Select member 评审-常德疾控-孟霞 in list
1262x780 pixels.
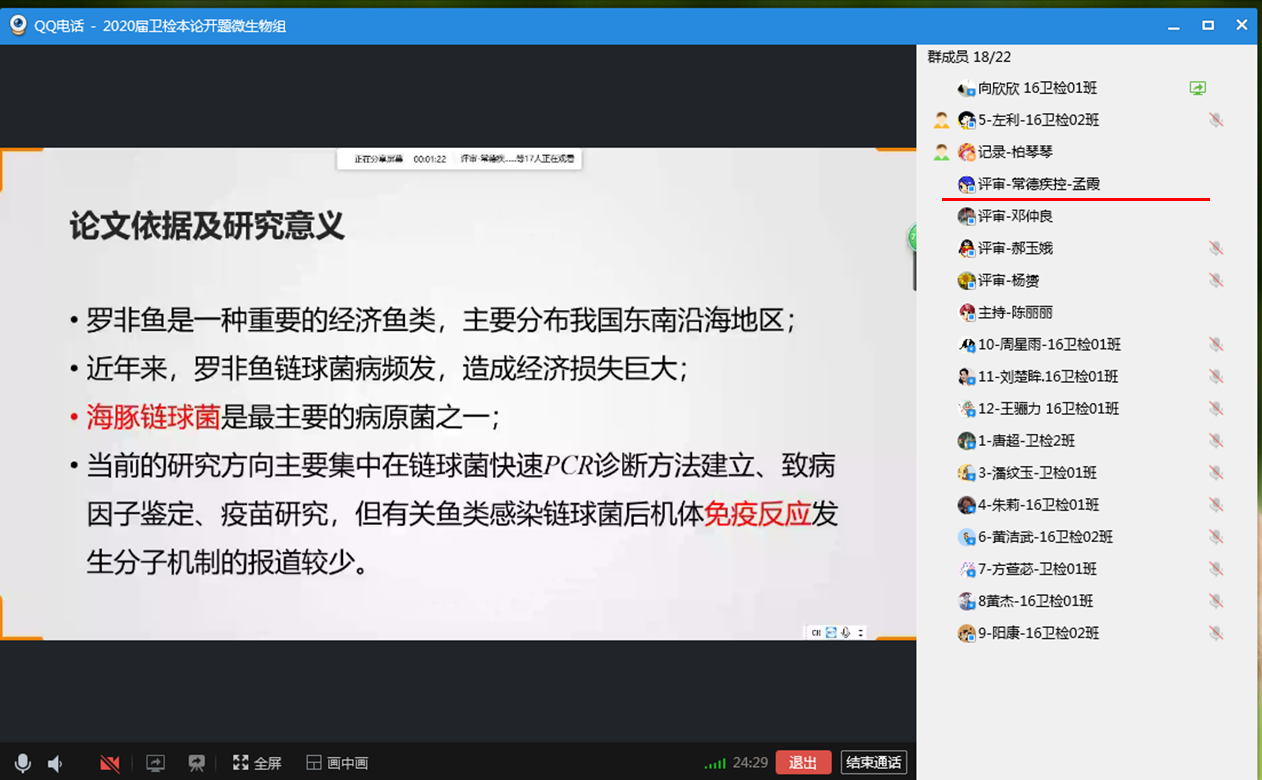point(1038,184)
